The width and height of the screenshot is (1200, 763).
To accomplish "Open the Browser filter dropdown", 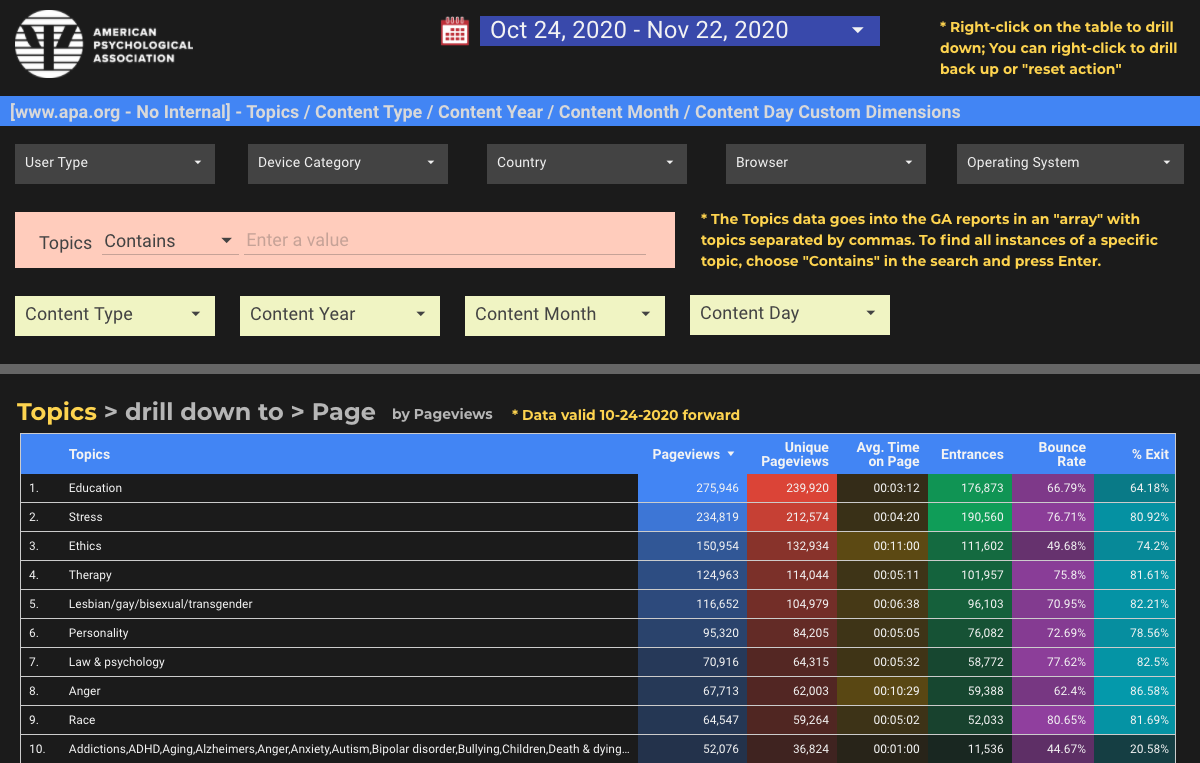I will (825, 163).
